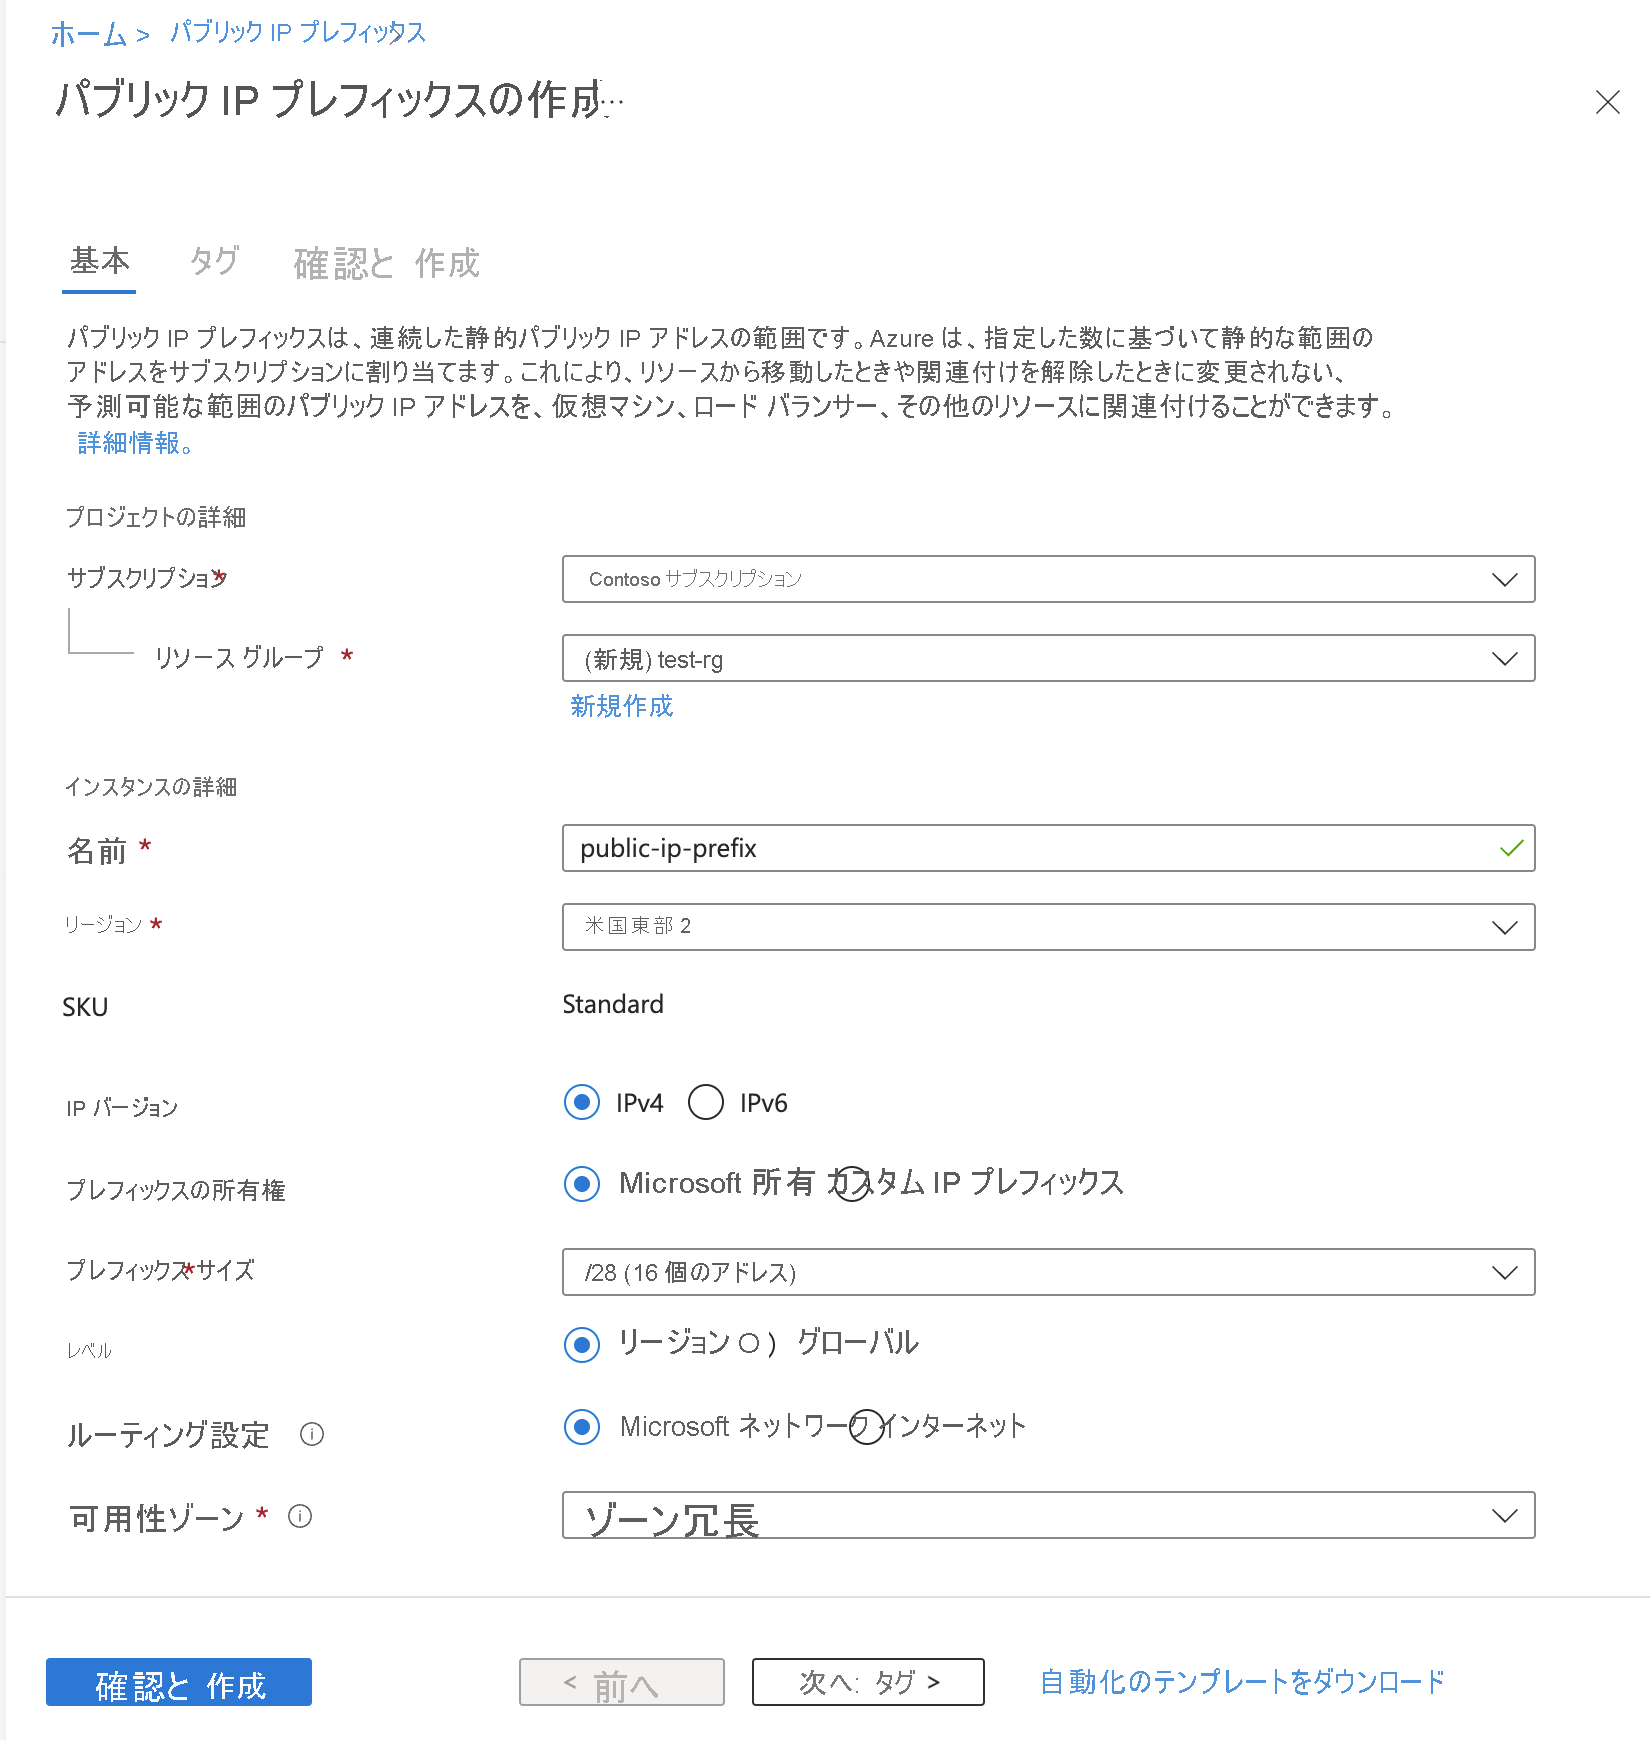The height and width of the screenshot is (1740, 1650).
Task: Select the IPv4 radio button
Action: point(582,1102)
